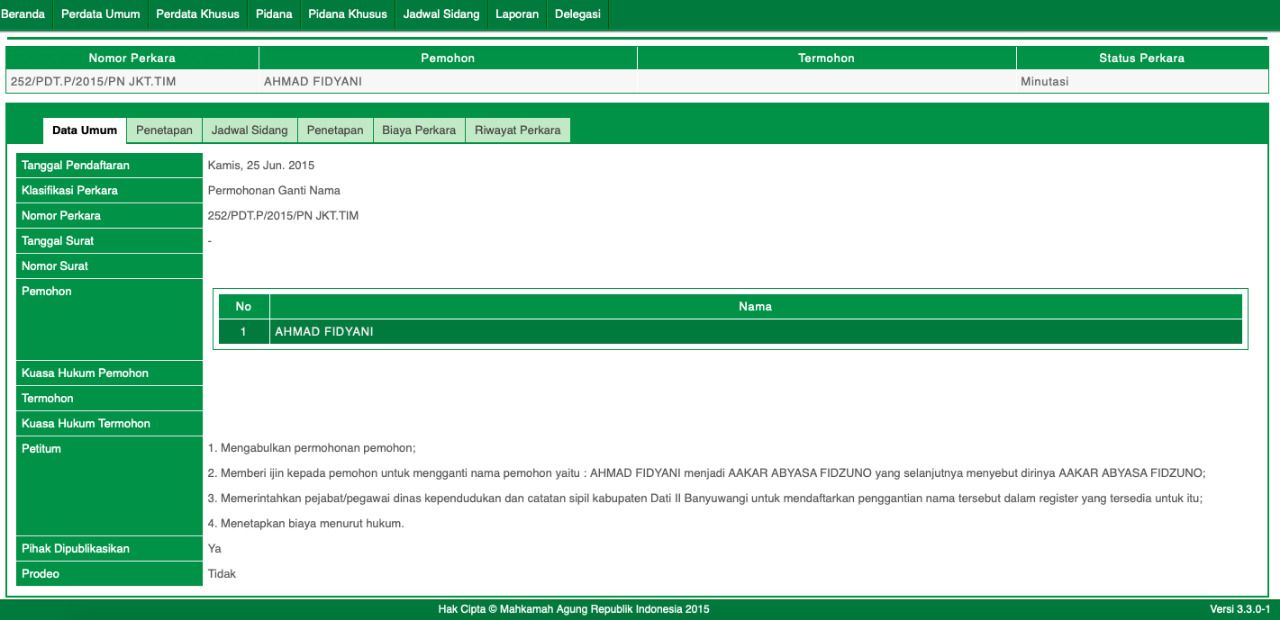Open the Perdata Khusus menu
This screenshot has height=620, width=1280.
tap(197, 14)
